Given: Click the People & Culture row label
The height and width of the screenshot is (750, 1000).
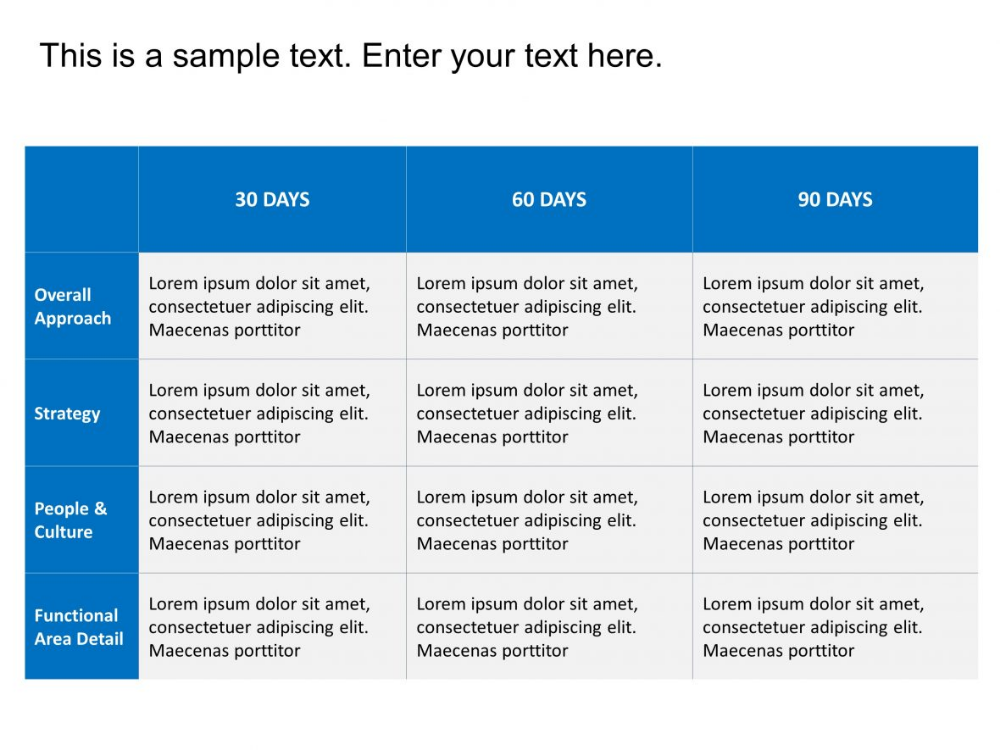Looking at the screenshot, I should (71, 520).
